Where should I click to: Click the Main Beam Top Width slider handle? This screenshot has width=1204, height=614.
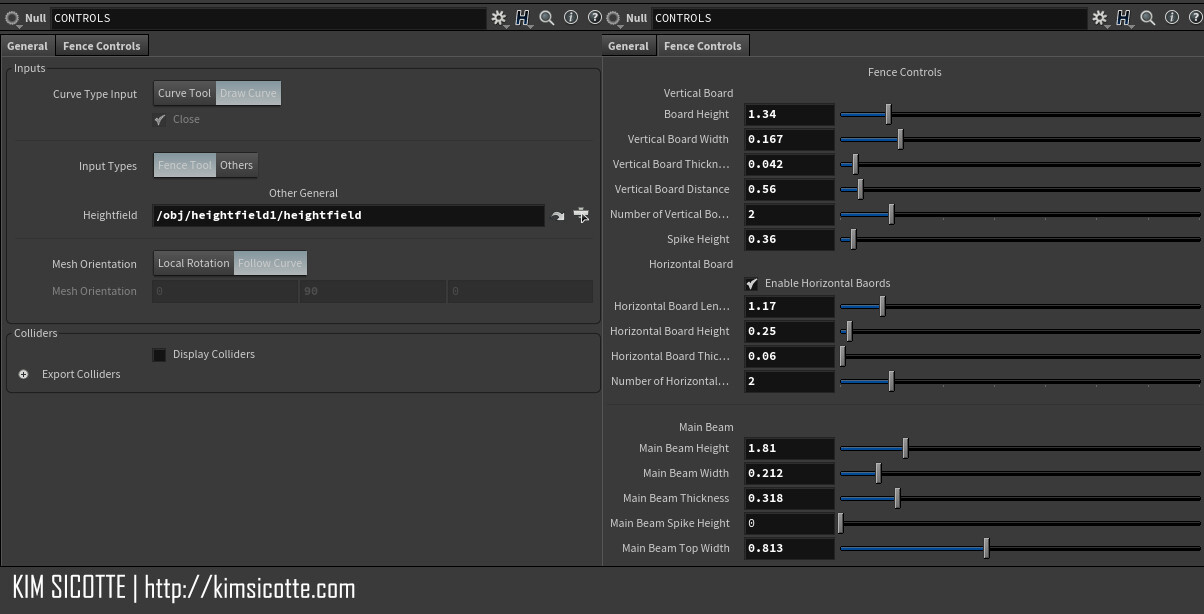pyautogui.click(x=986, y=548)
